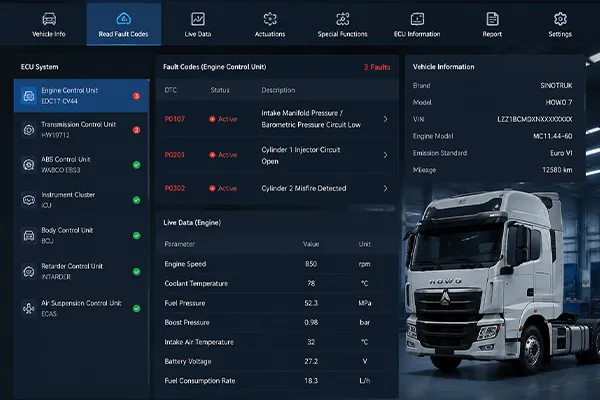Click 'Cylinder 2 Misfire Detected' description

[x=304, y=188]
